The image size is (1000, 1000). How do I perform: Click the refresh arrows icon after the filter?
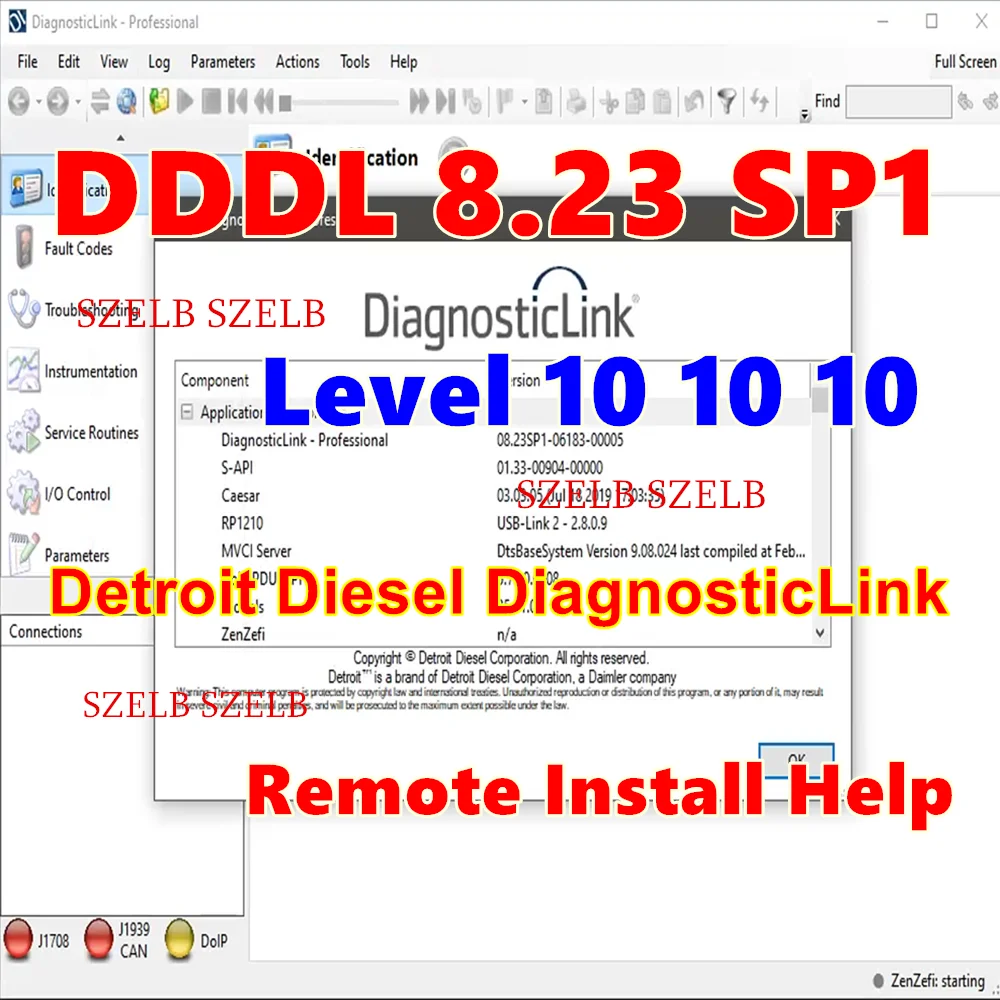click(x=759, y=101)
